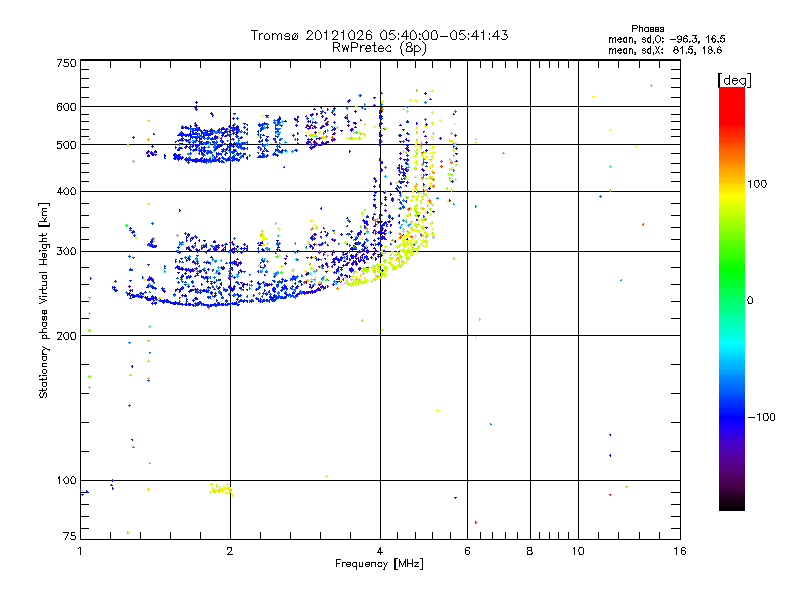Viewport: 800px width, 600px height.
Task: Click the x-axis label '1'
Action: [80, 551]
